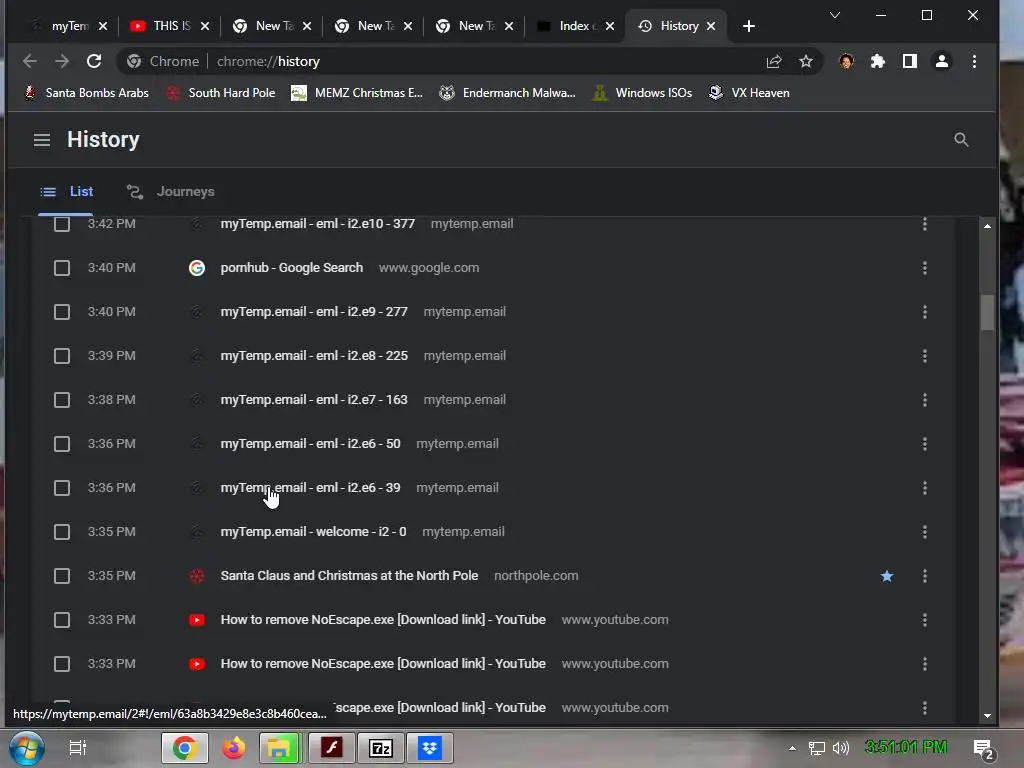Open 7-Zip from the taskbar

tap(381, 748)
